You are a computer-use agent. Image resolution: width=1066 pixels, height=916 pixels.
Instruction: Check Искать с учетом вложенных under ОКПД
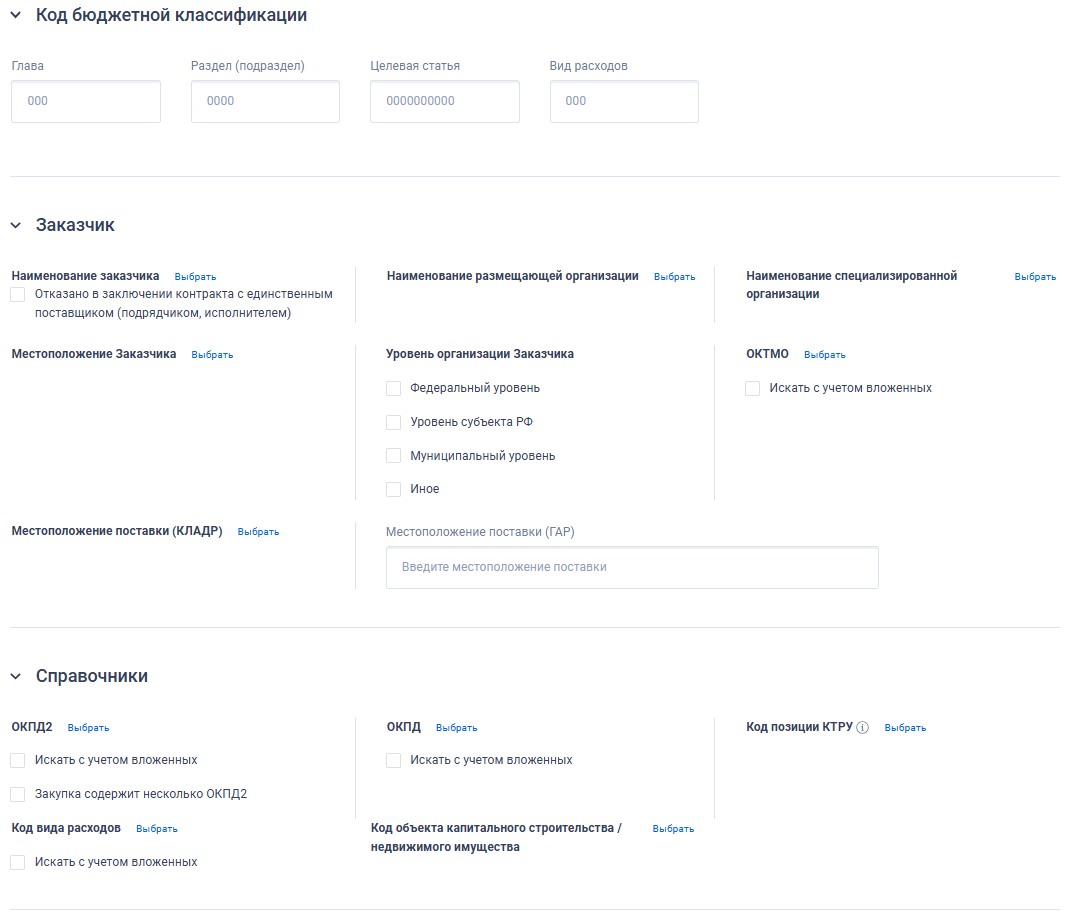(x=394, y=760)
